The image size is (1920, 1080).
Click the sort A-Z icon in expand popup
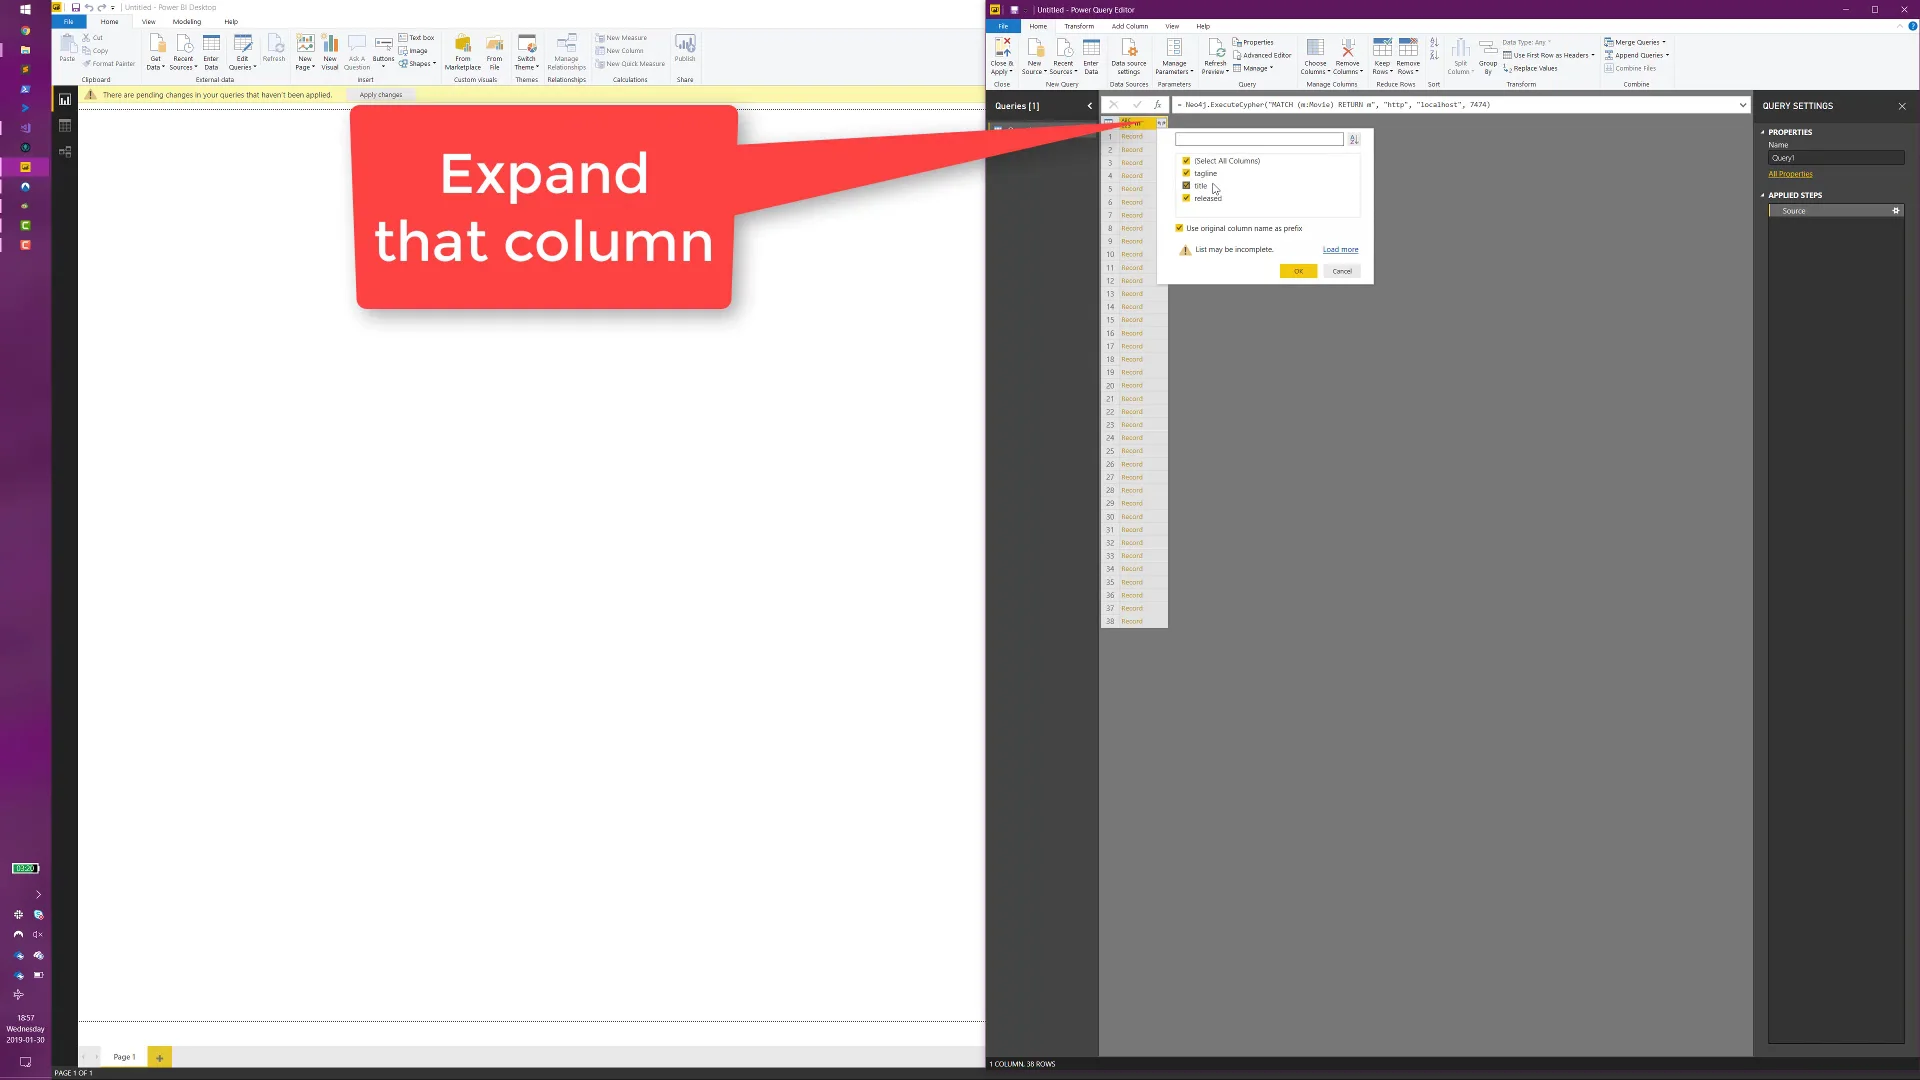click(1354, 140)
